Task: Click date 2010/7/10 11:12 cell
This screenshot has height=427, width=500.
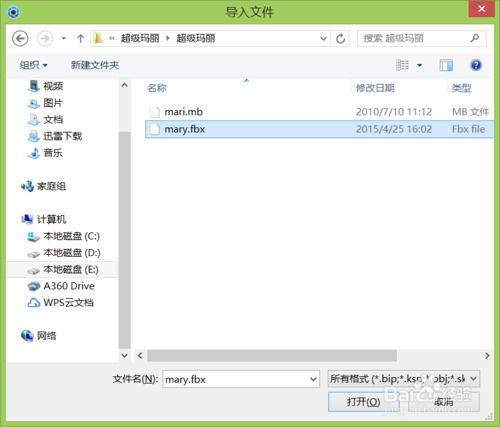Action: [394, 112]
